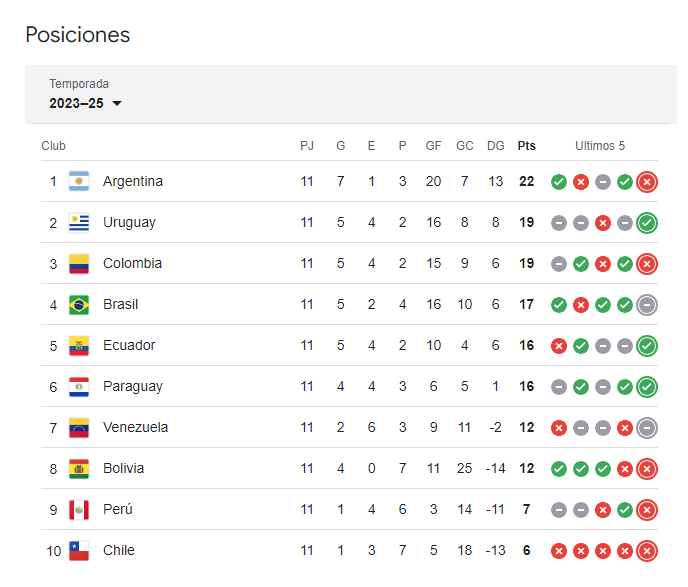
Task: Select the Chile team name
Action: (119, 551)
